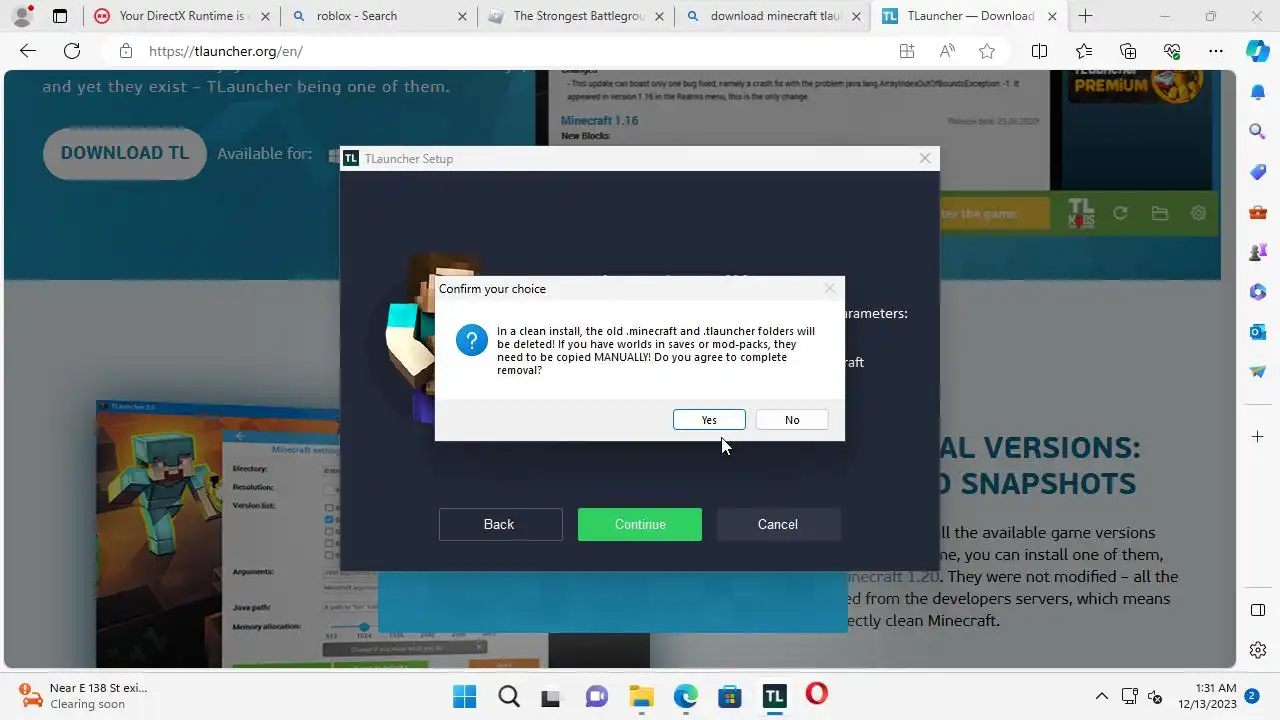Open taskbar Search
Image resolution: width=1280 pixels, height=720 pixels.
(x=508, y=696)
